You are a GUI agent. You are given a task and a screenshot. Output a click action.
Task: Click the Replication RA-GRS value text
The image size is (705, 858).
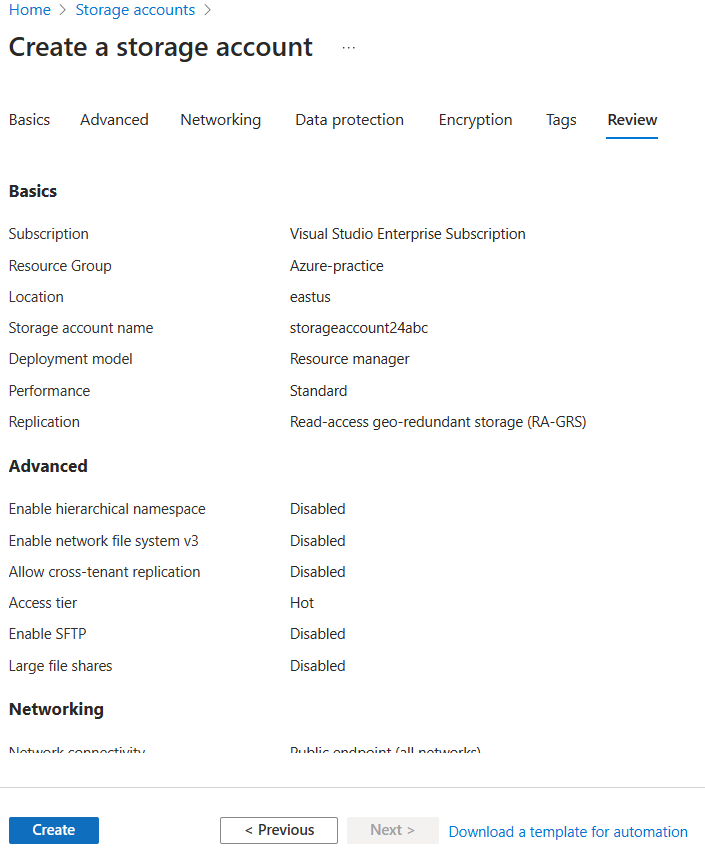(x=437, y=422)
